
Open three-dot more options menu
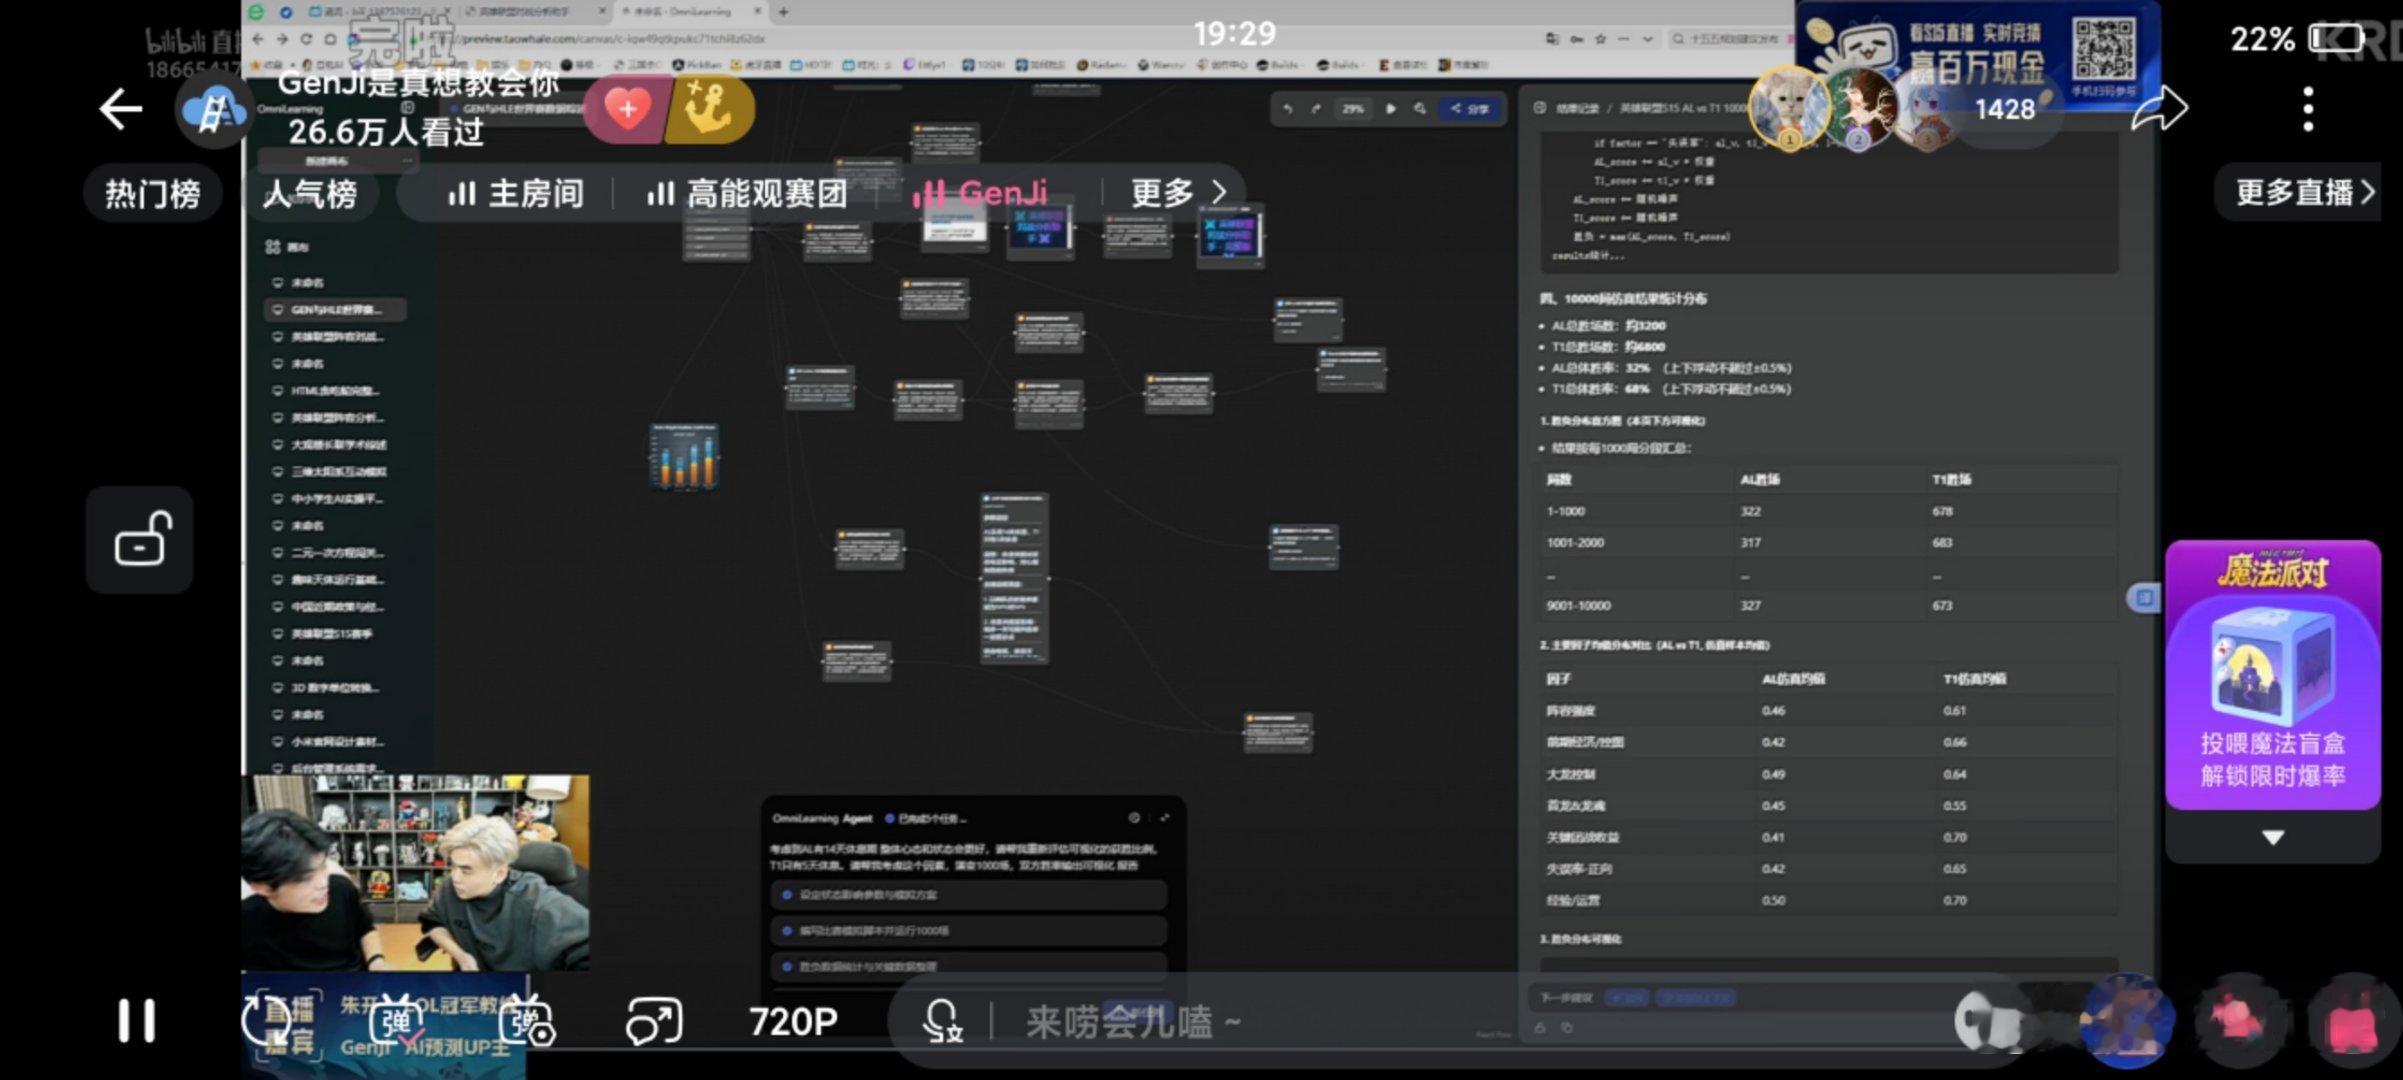[x=2307, y=109]
